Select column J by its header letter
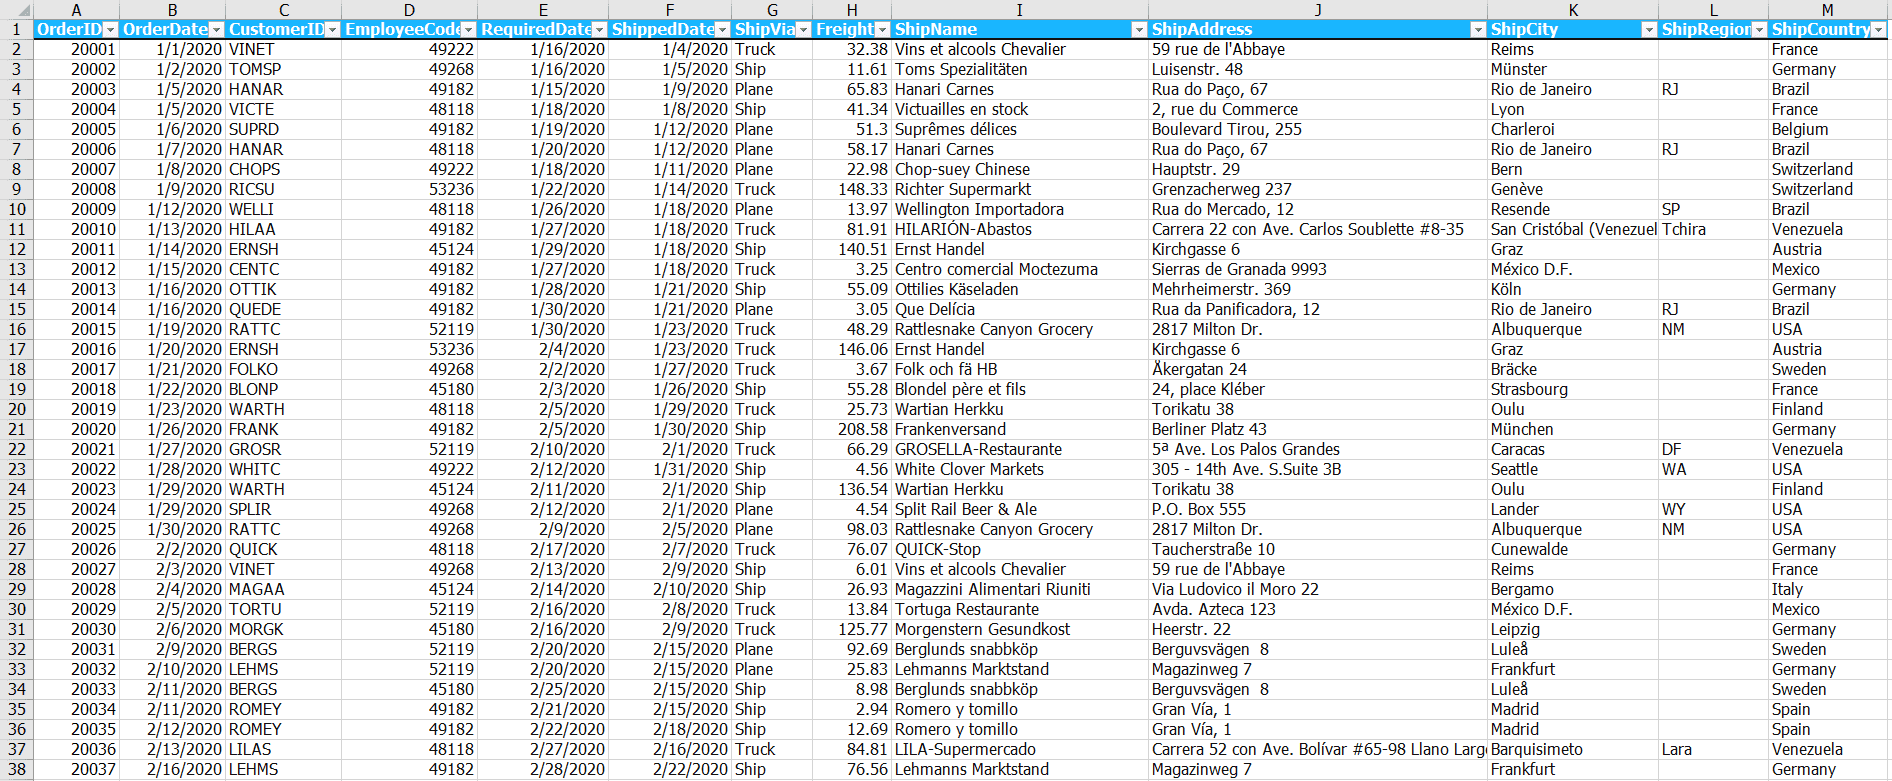This screenshot has width=1892, height=781. pyautogui.click(x=1317, y=10)
